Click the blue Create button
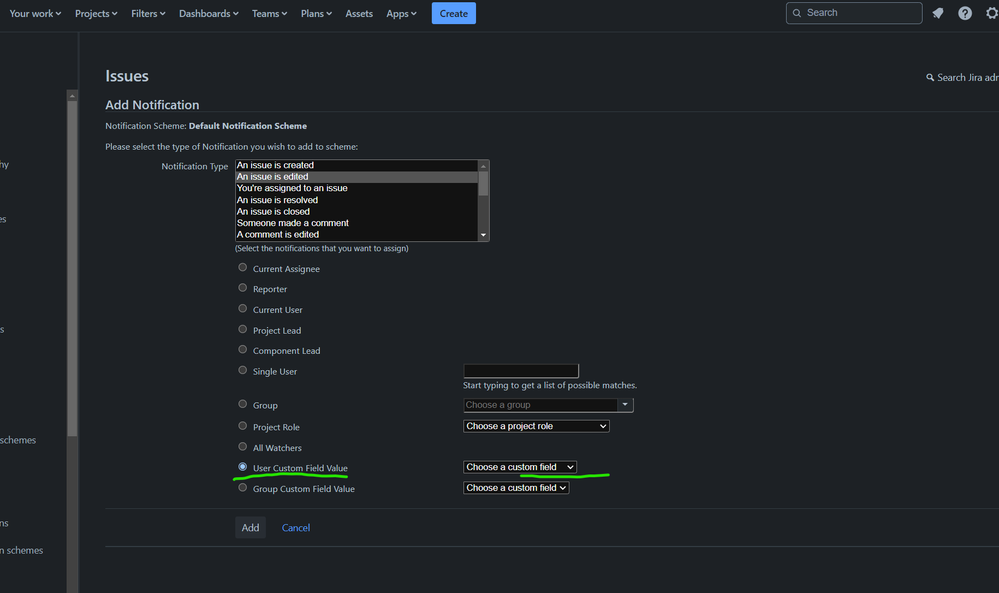The width and height of the screenshot is (999, 593). click(x=454, y=13)
